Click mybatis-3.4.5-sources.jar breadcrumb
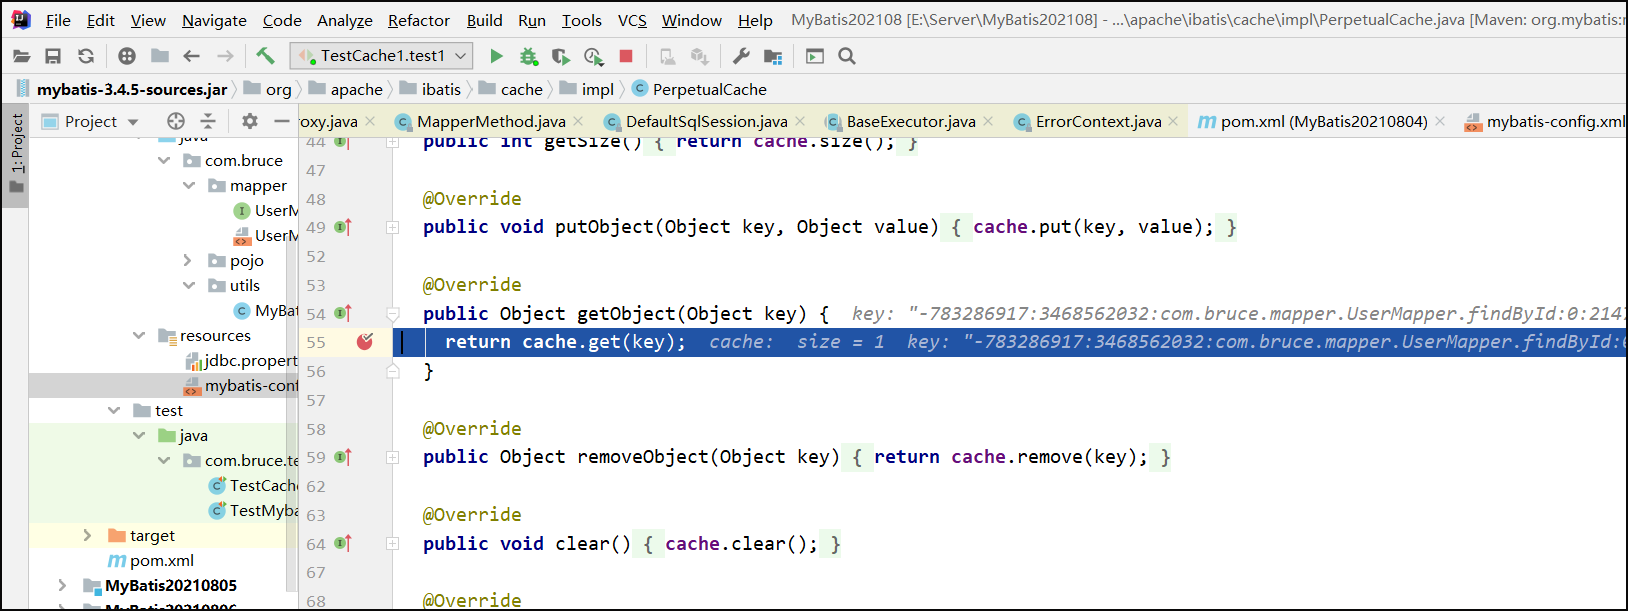This screenshot has width=1628, height=611. 121,89
